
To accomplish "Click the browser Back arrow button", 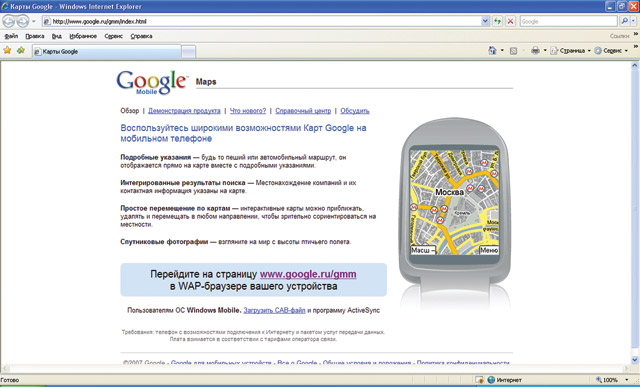I will [9, 21].
